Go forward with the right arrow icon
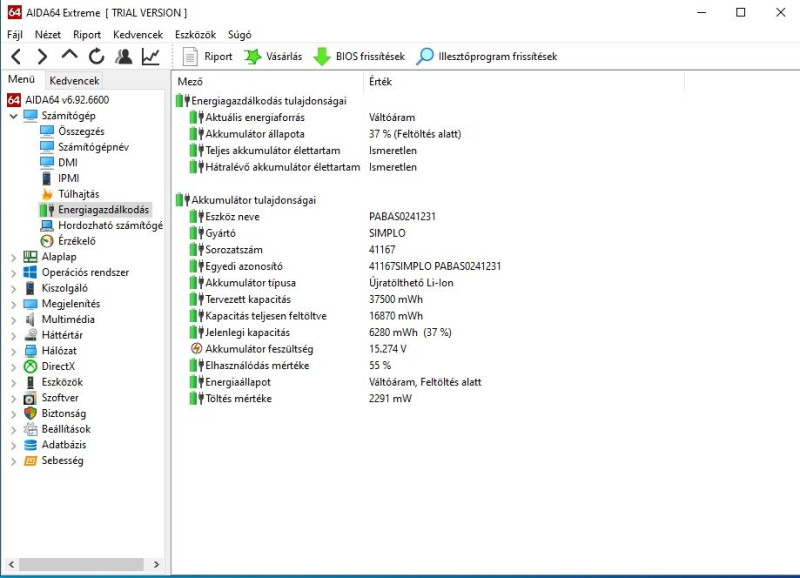800x578 pixels. point(42,56)
